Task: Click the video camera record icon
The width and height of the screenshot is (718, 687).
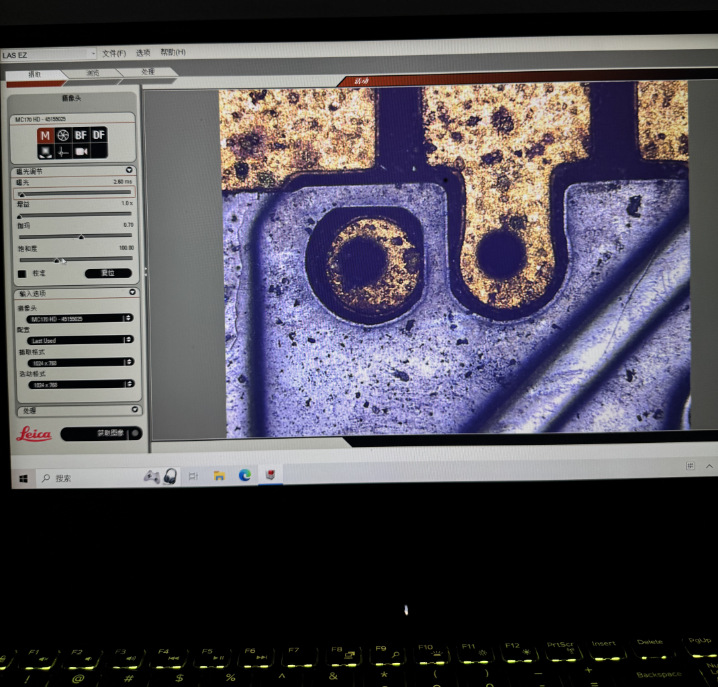Action: tap(81, 151)
